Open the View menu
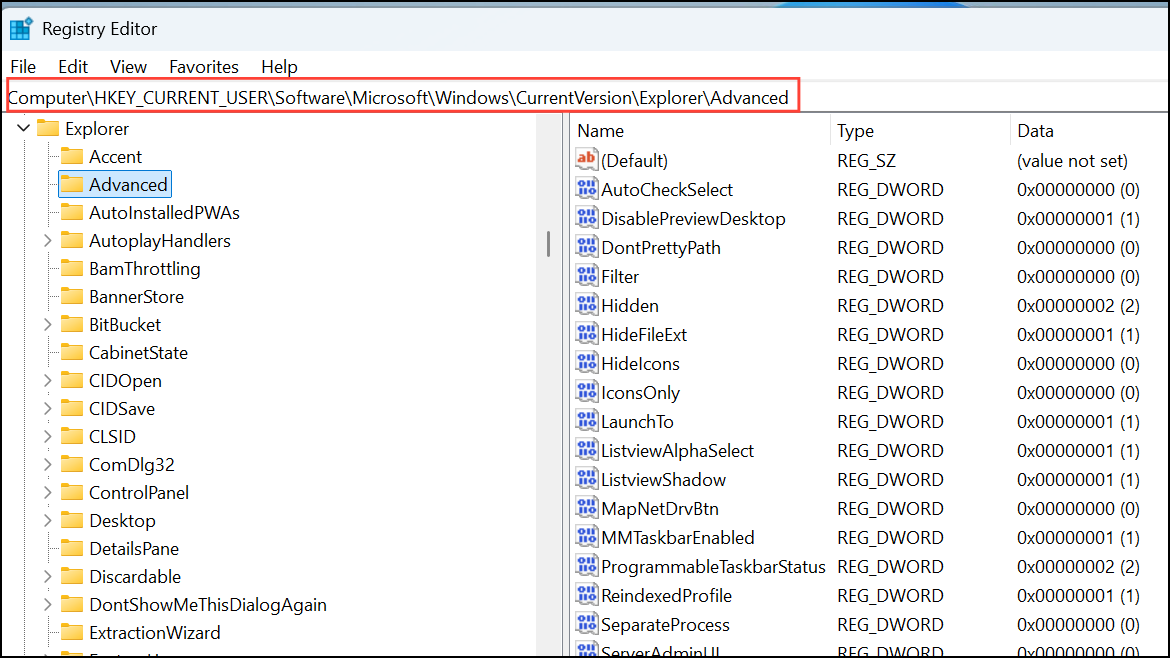This screenshot has height=658, width=1170. (128, 66)
